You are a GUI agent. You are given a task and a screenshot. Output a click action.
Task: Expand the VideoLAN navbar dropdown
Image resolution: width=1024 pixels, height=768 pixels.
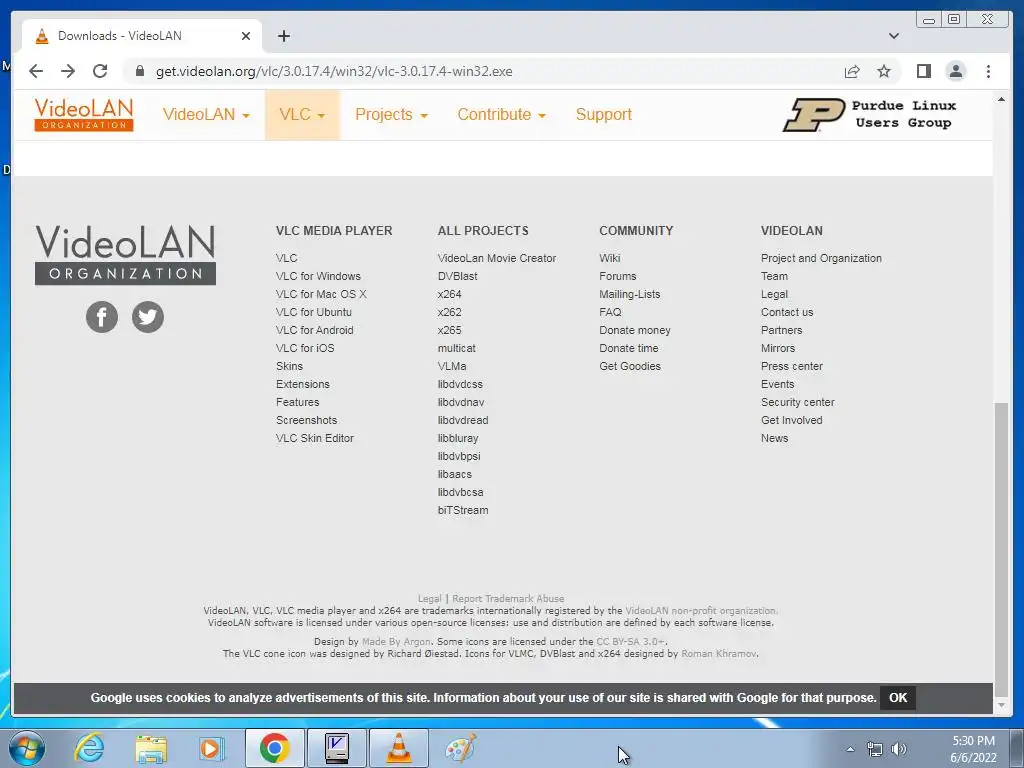click(x=206, y=114)
